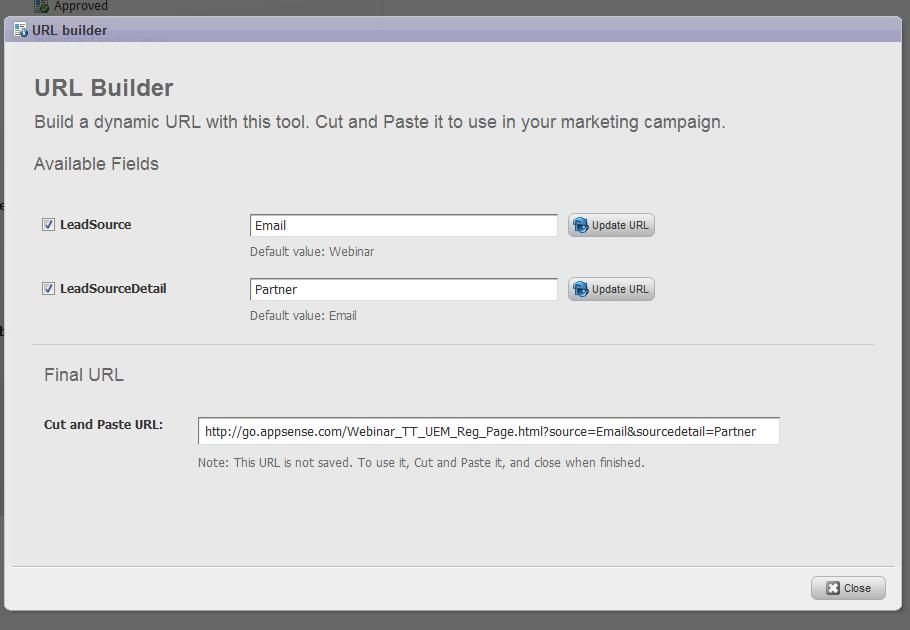Focus the LeadSource field containing Email
Viewport: 910px width, 630px height.
pos(403,226)
